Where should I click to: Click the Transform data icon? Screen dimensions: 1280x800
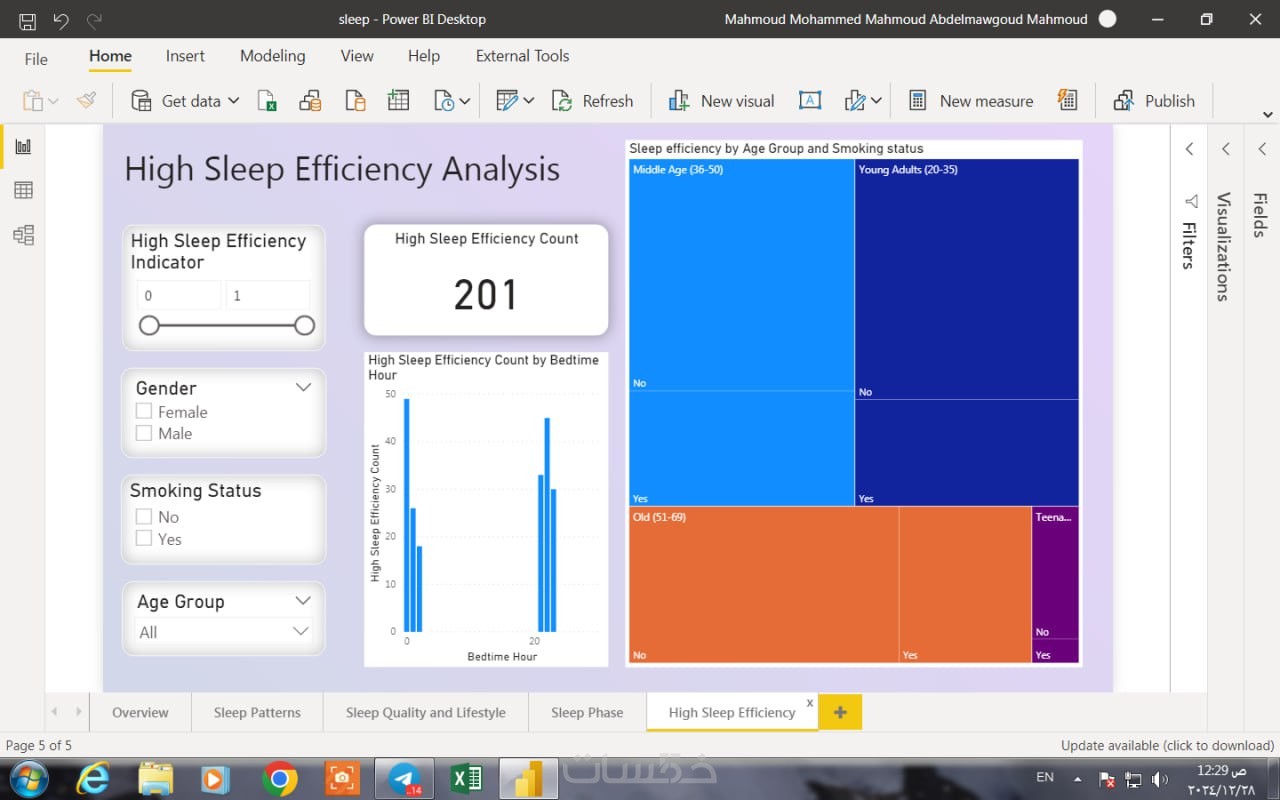point(507,100)
